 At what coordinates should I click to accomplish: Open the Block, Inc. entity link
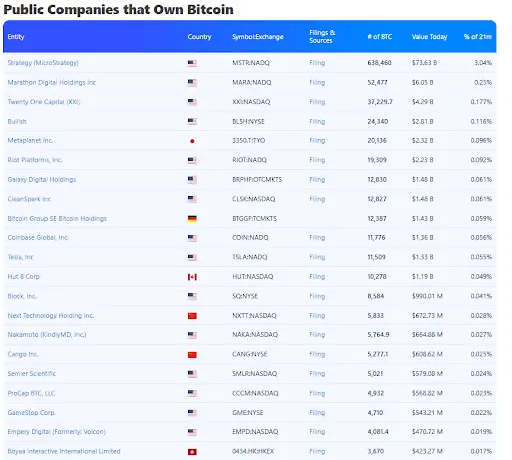tap(22, 296)
